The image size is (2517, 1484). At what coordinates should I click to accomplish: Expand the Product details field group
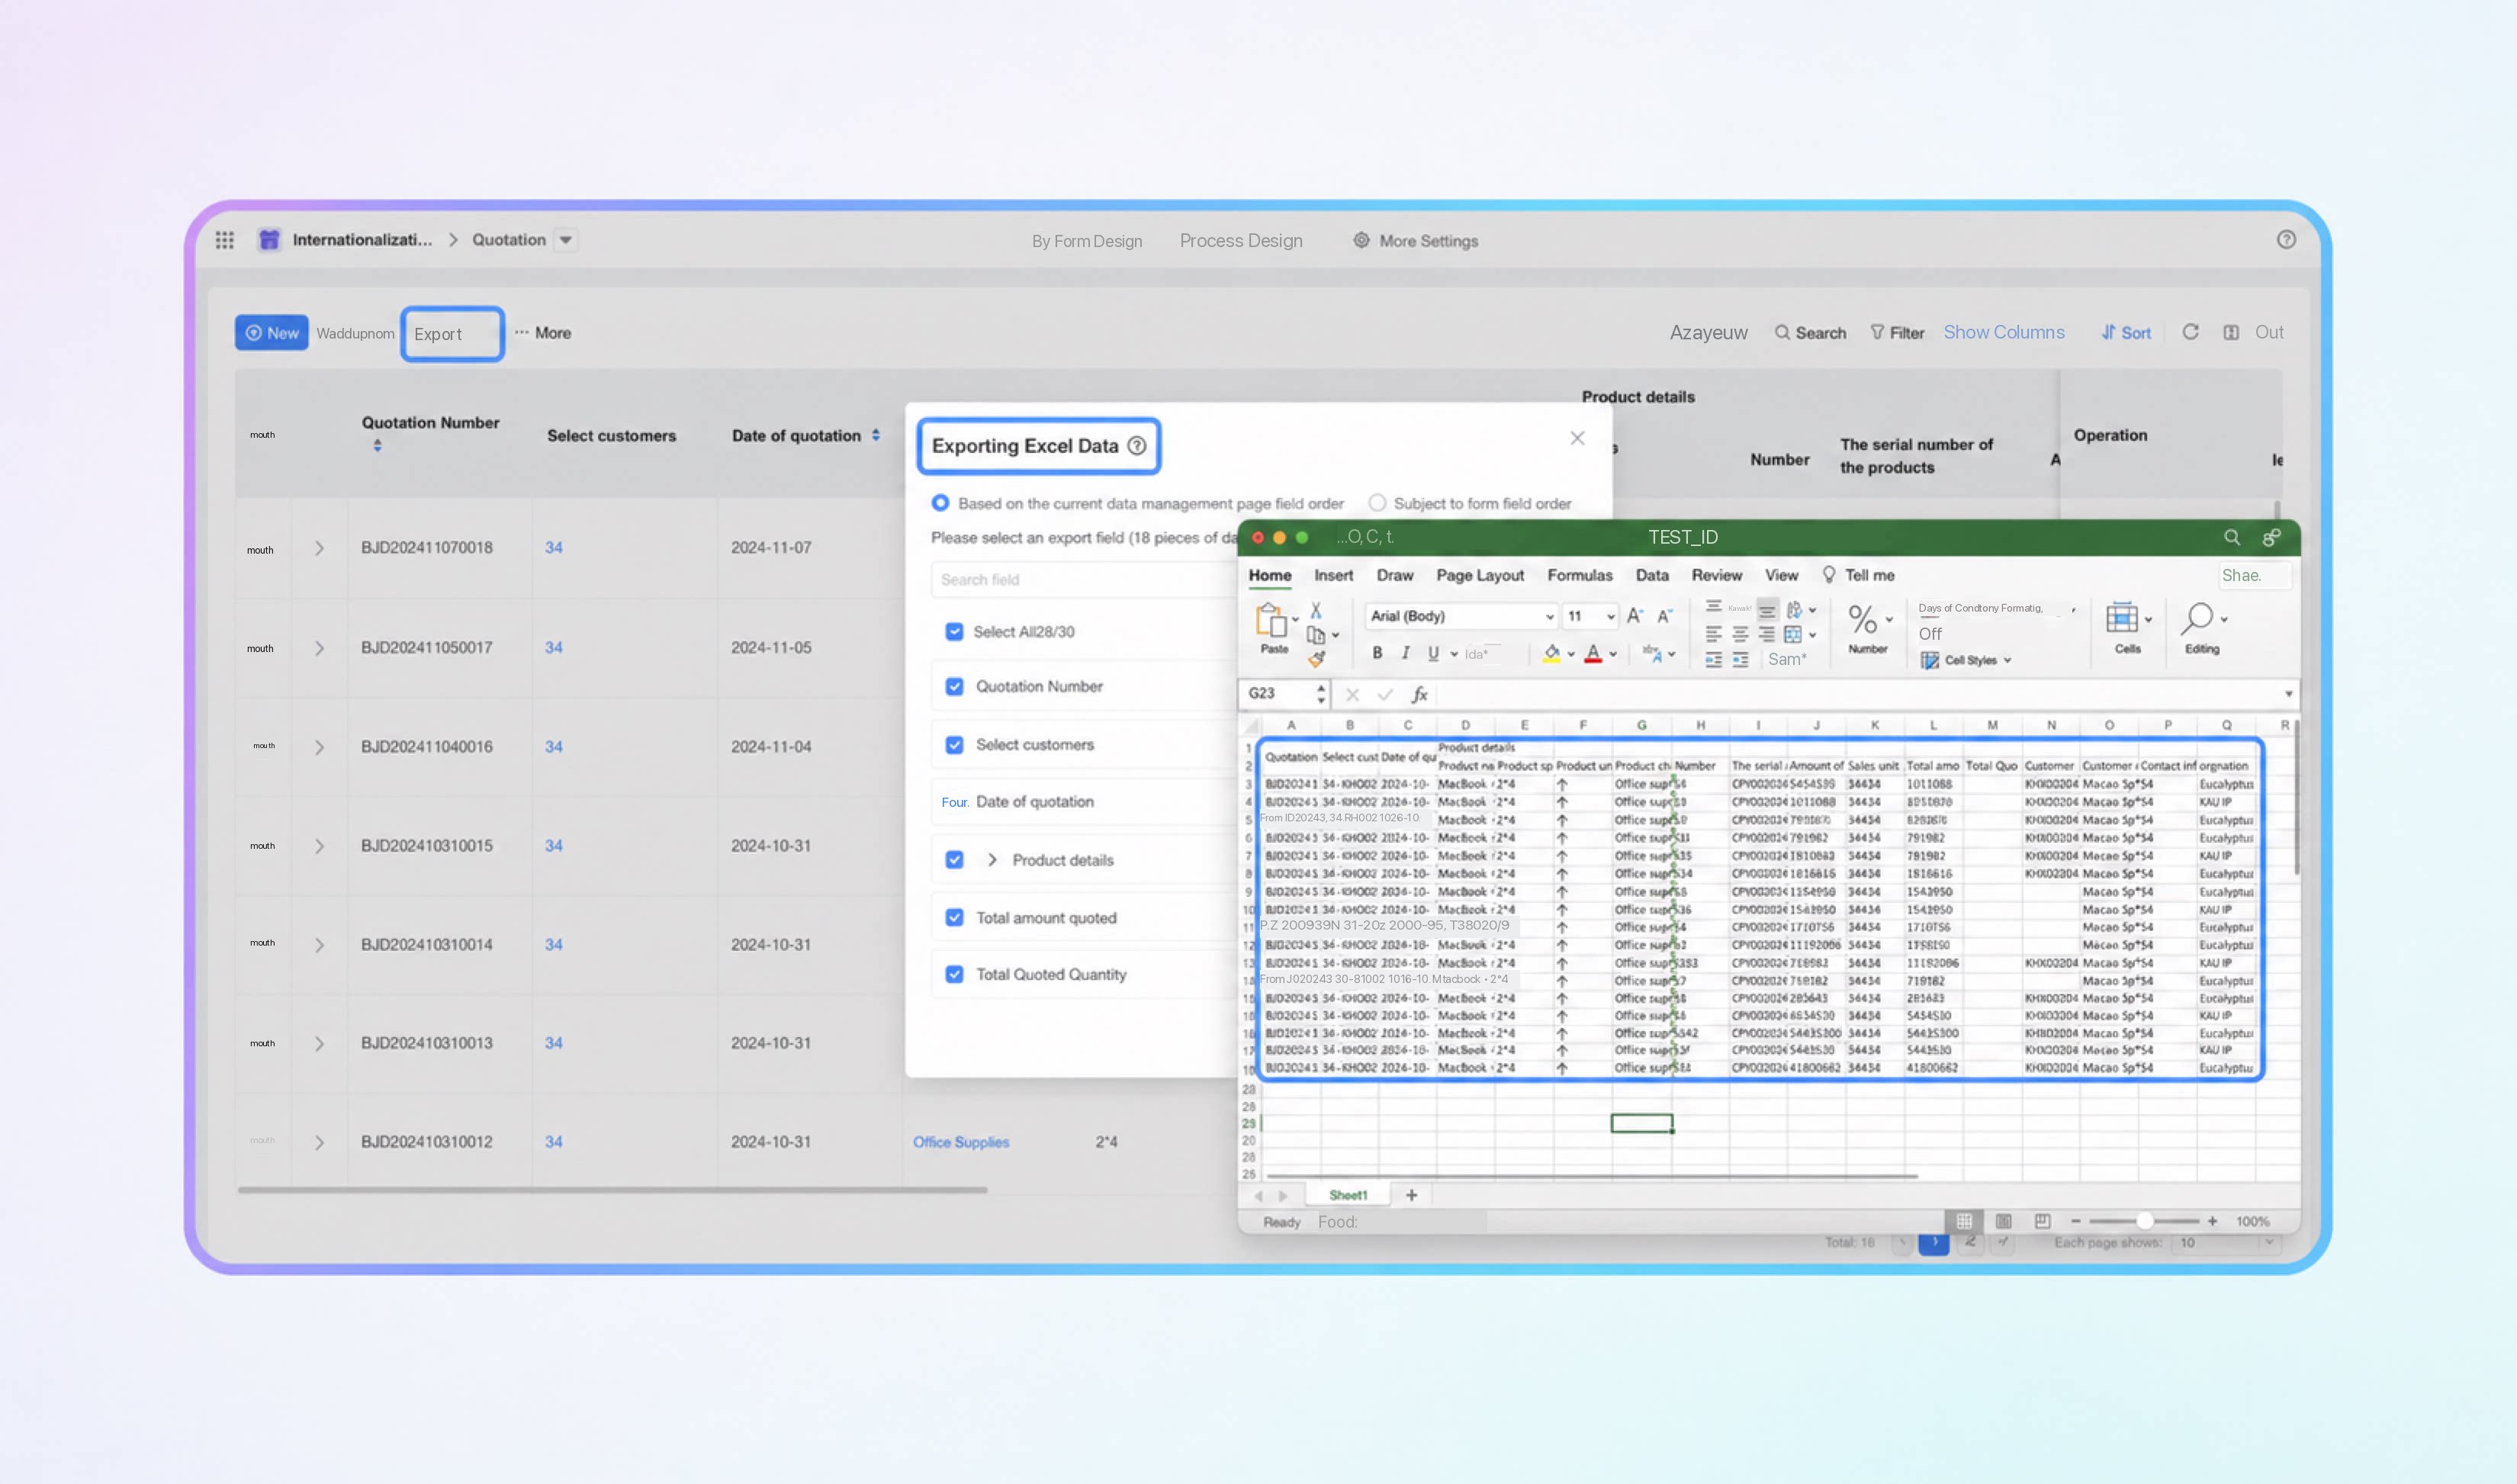point(991,860)
